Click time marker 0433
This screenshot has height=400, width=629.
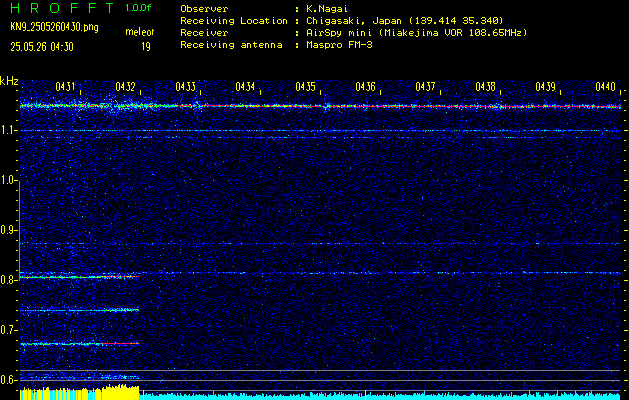tap(185, 86)
